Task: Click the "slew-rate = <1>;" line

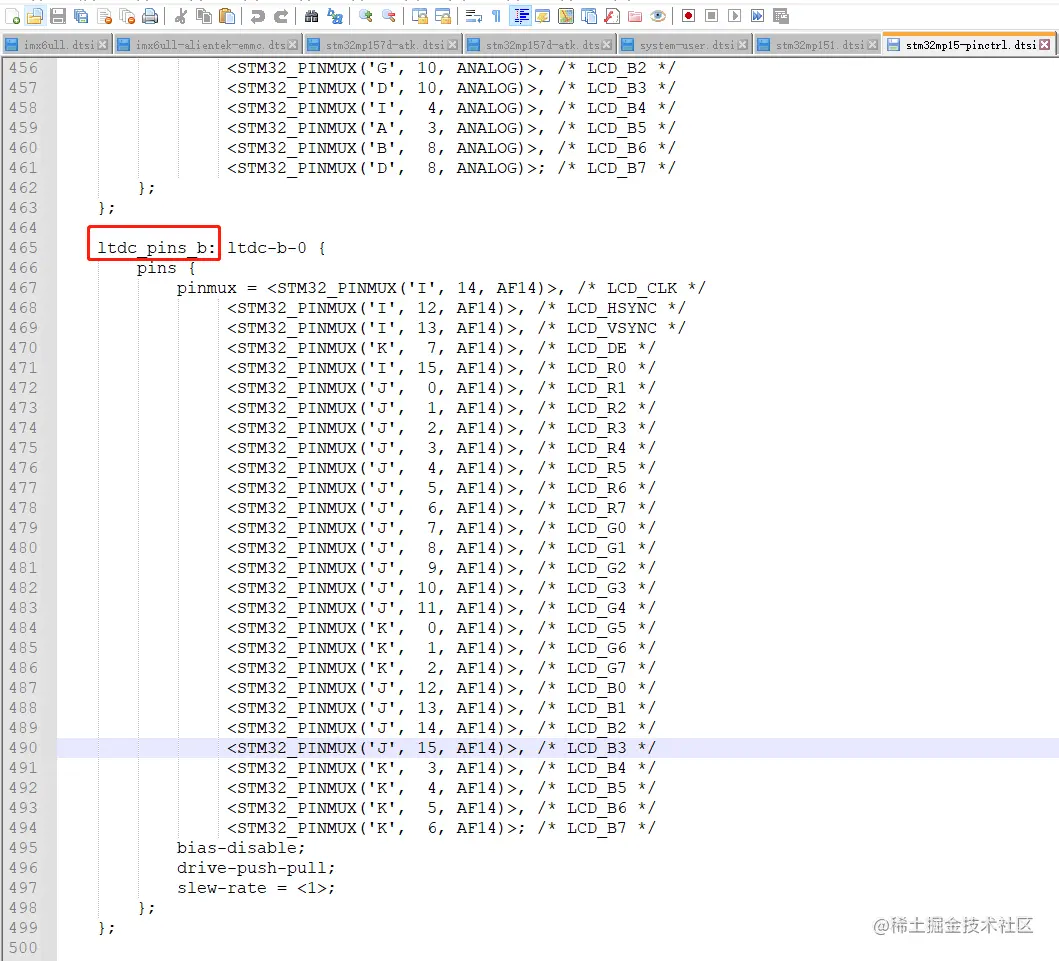Action: [256, 887]
